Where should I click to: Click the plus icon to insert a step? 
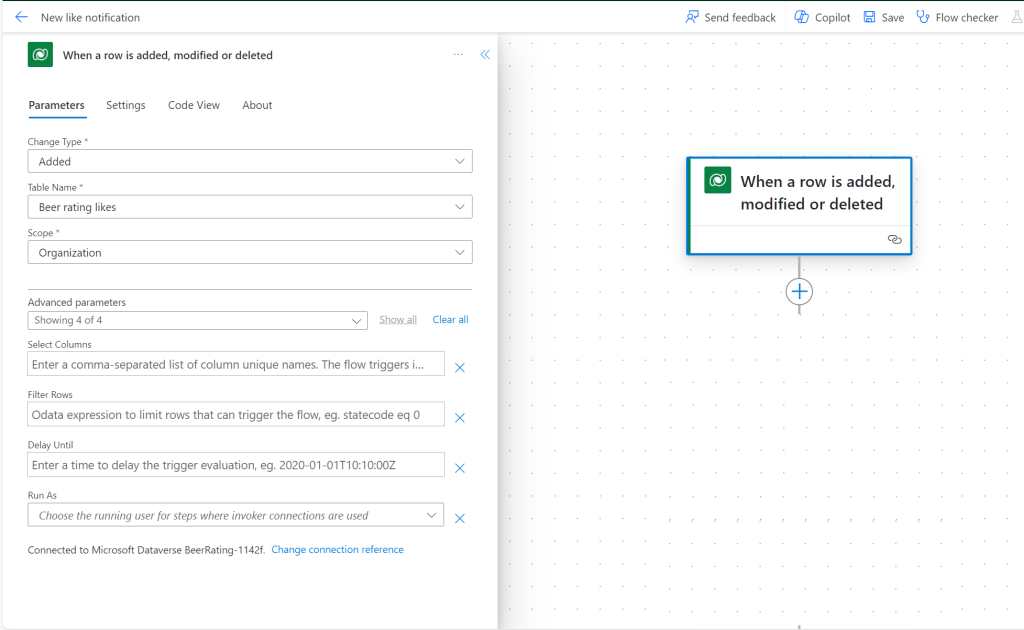[x=799, y=291]
